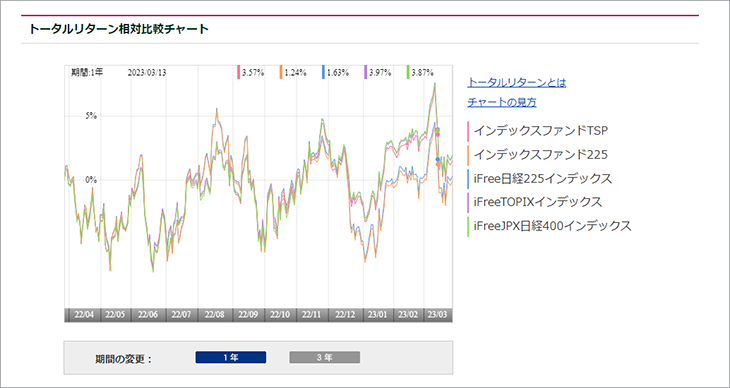Click legend entry iFreeTOPIXインデックス
This screenshot has height=388, width=730.
click(538, 202)
